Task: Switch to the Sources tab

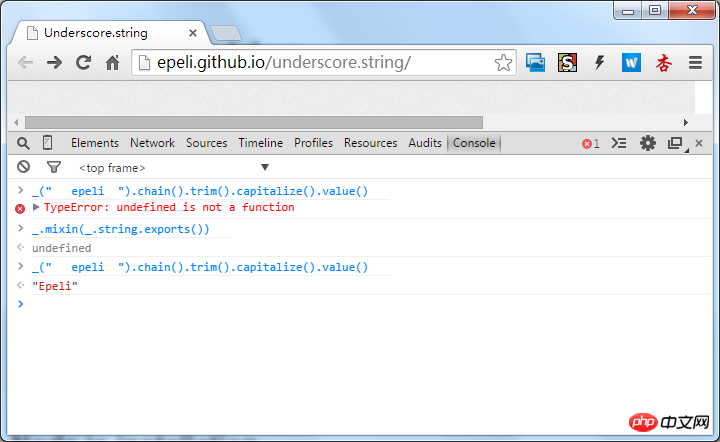Action: click(x=206, y=143)
